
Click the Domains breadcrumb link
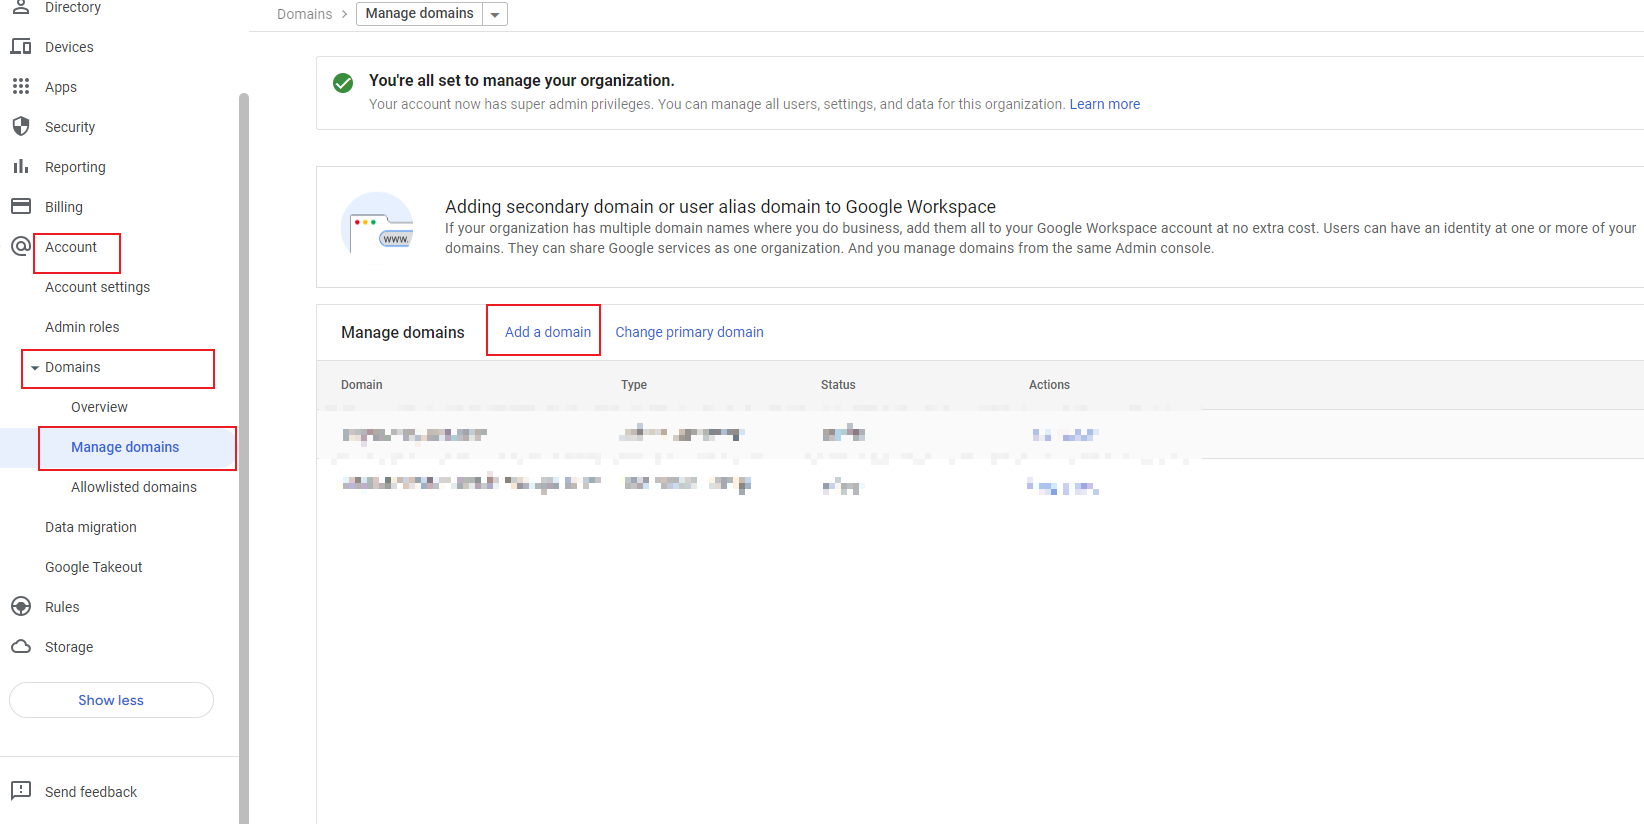[304, 14]
